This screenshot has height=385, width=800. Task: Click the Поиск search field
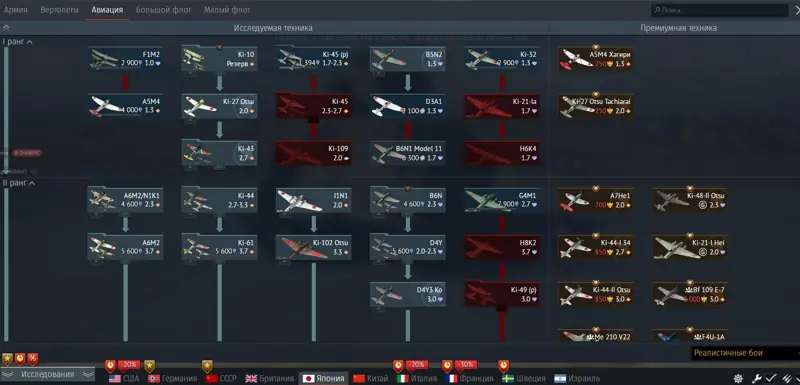pos(720,10)
